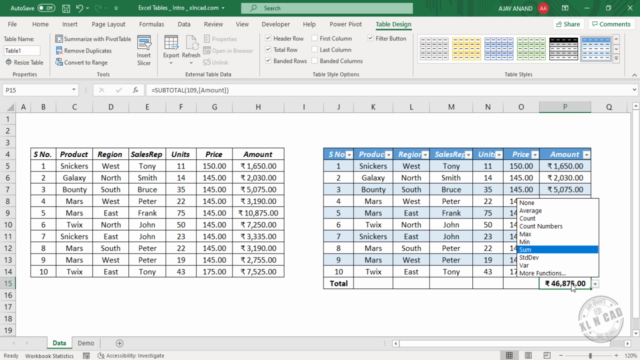Apply the yellow table style
The image size is (640, 360).
(467, 49)
